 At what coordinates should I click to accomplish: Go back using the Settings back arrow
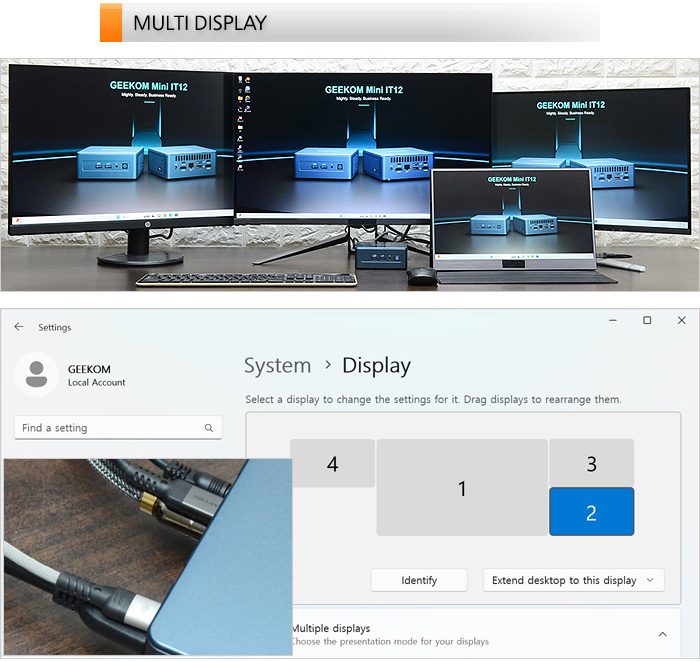point(19,327)
